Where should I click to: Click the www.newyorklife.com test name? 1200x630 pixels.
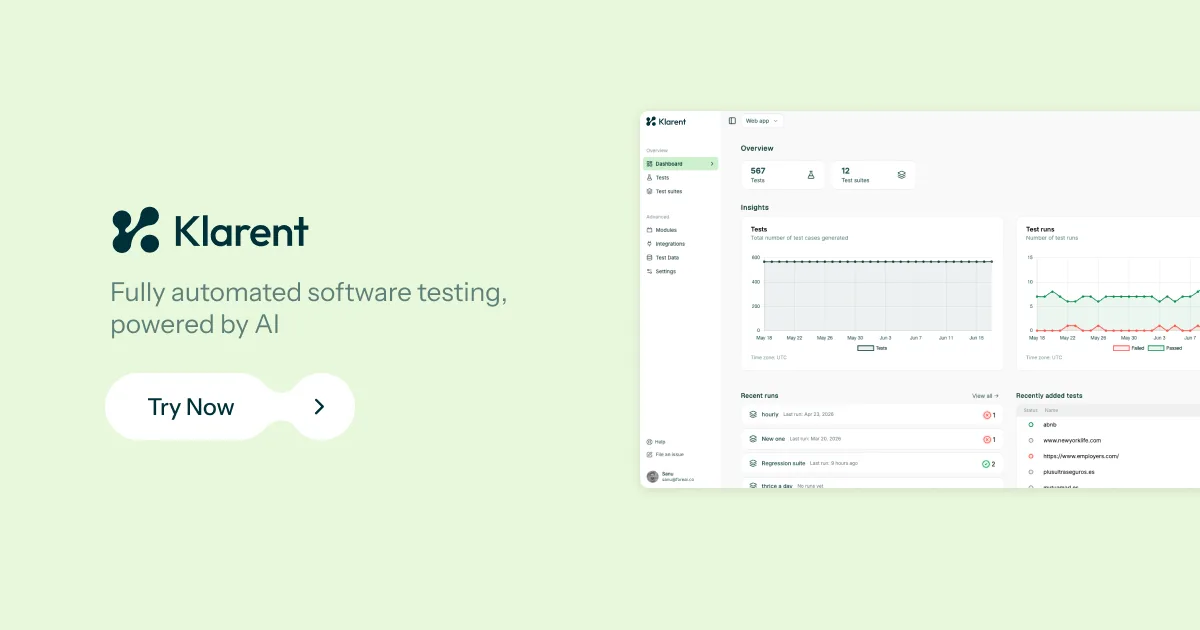tap(1072, 440)
